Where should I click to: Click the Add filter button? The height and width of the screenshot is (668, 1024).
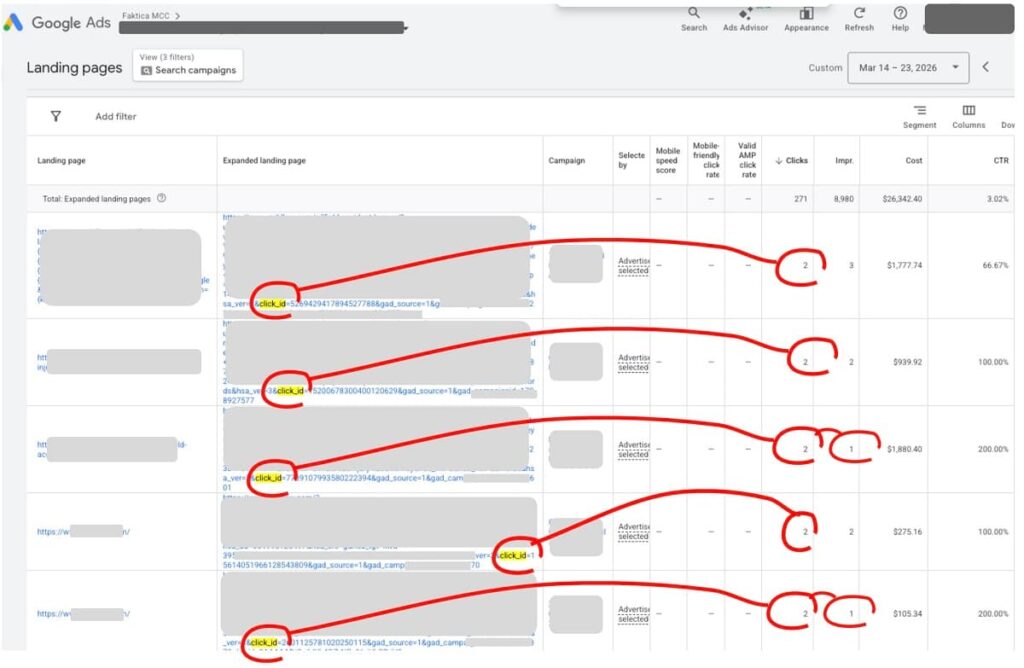[115, 116]
